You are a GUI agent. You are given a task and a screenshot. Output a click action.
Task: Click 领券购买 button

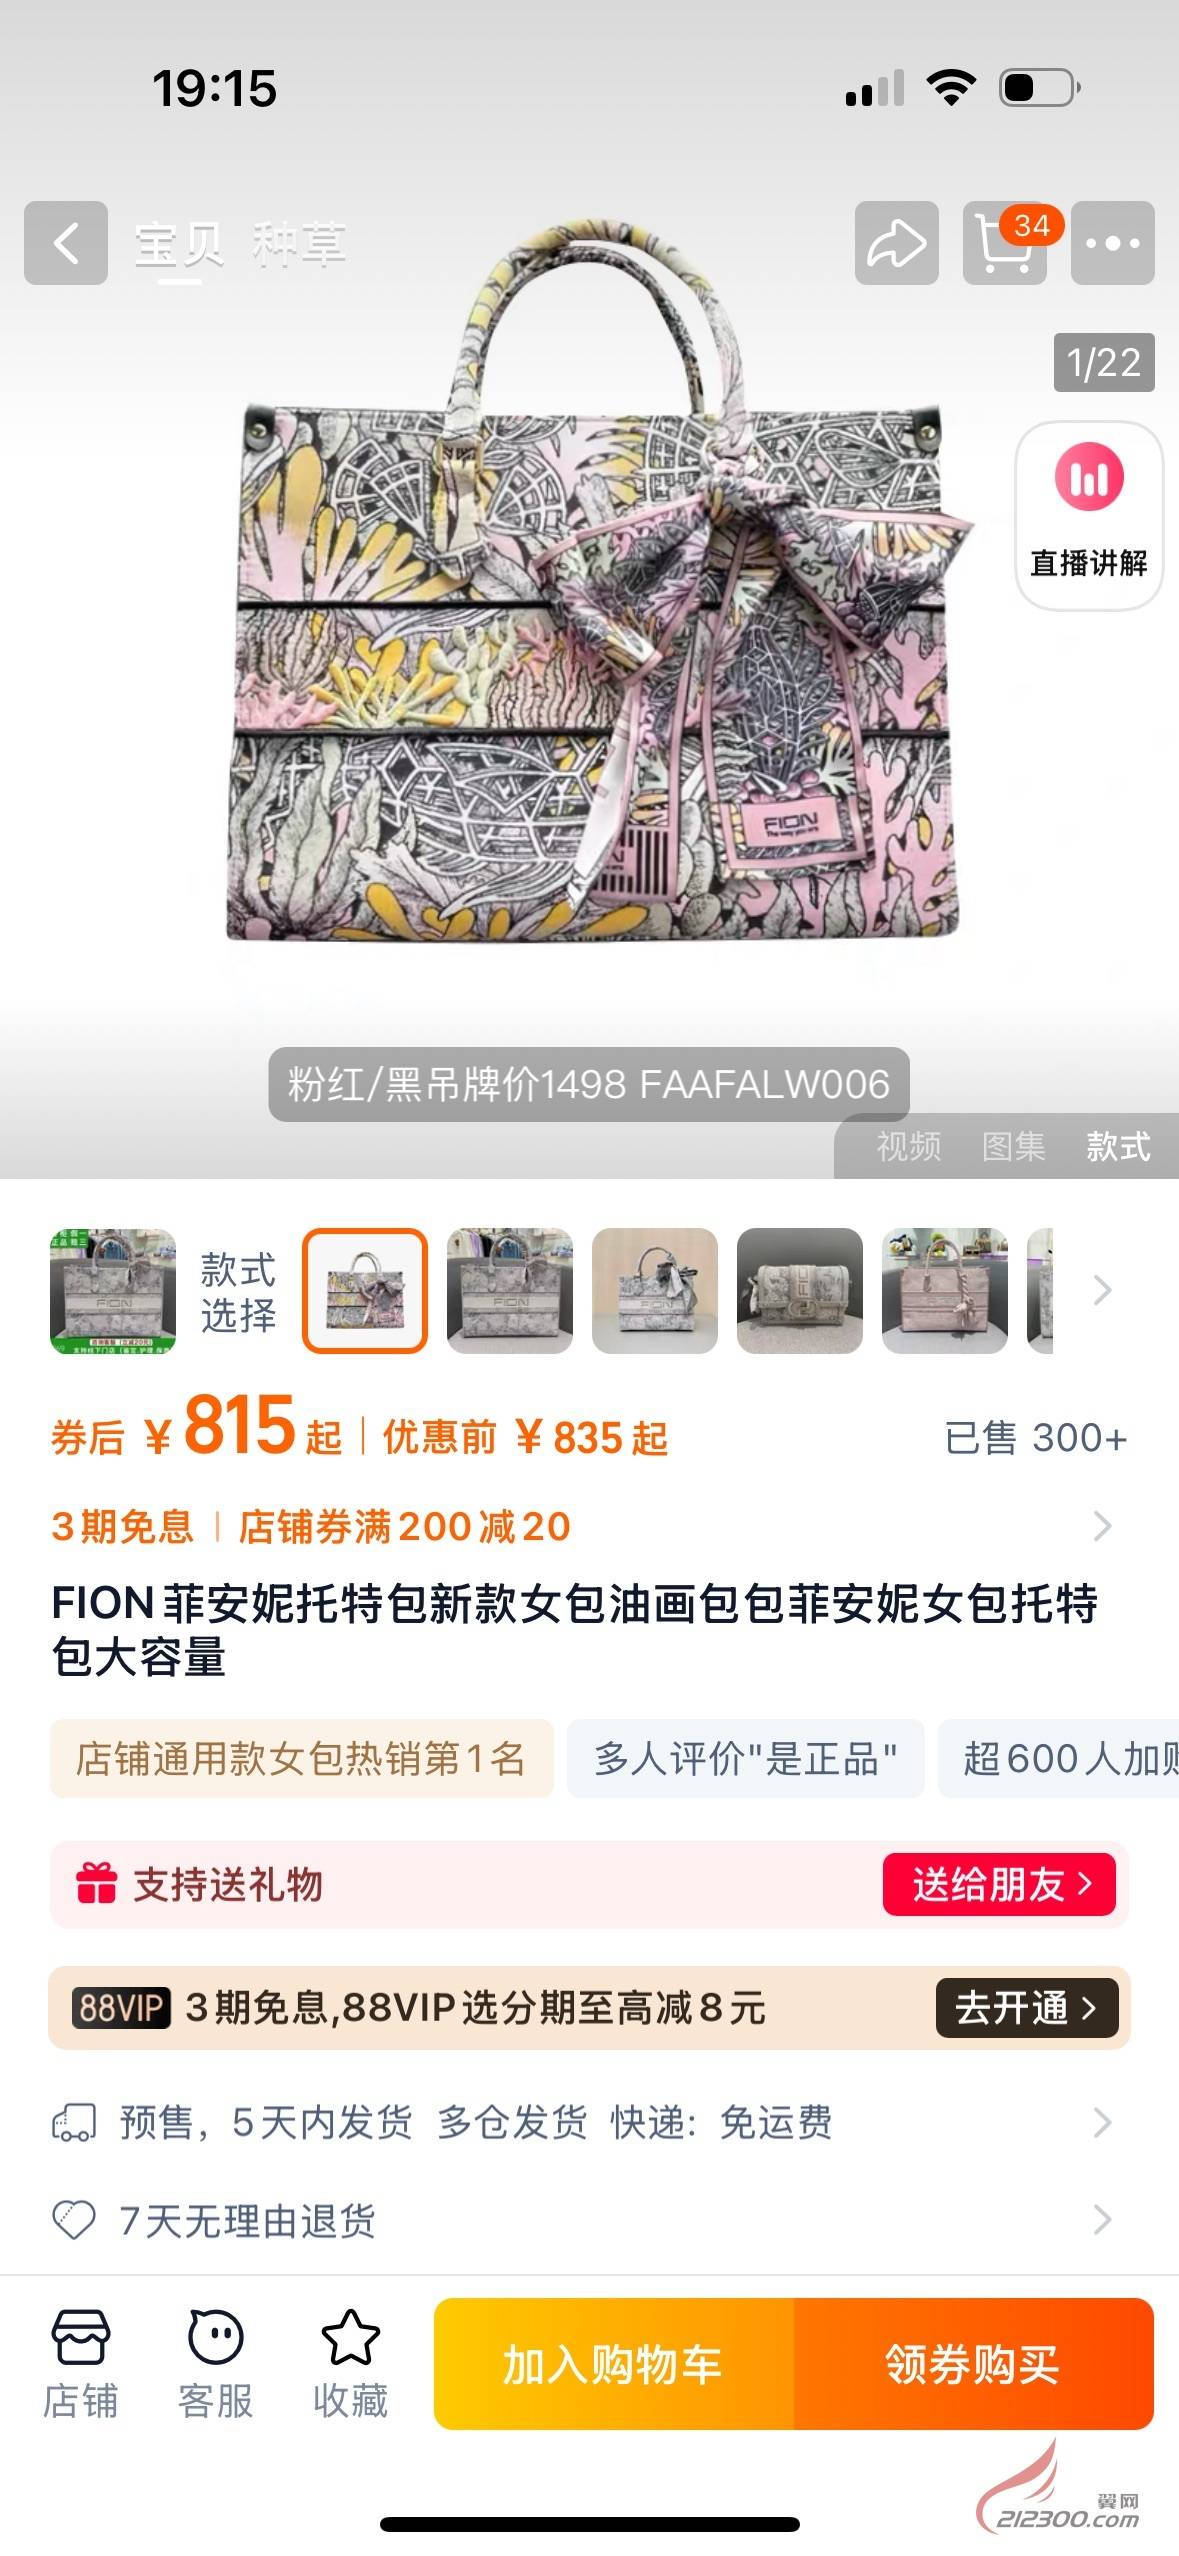[973, 2364]
